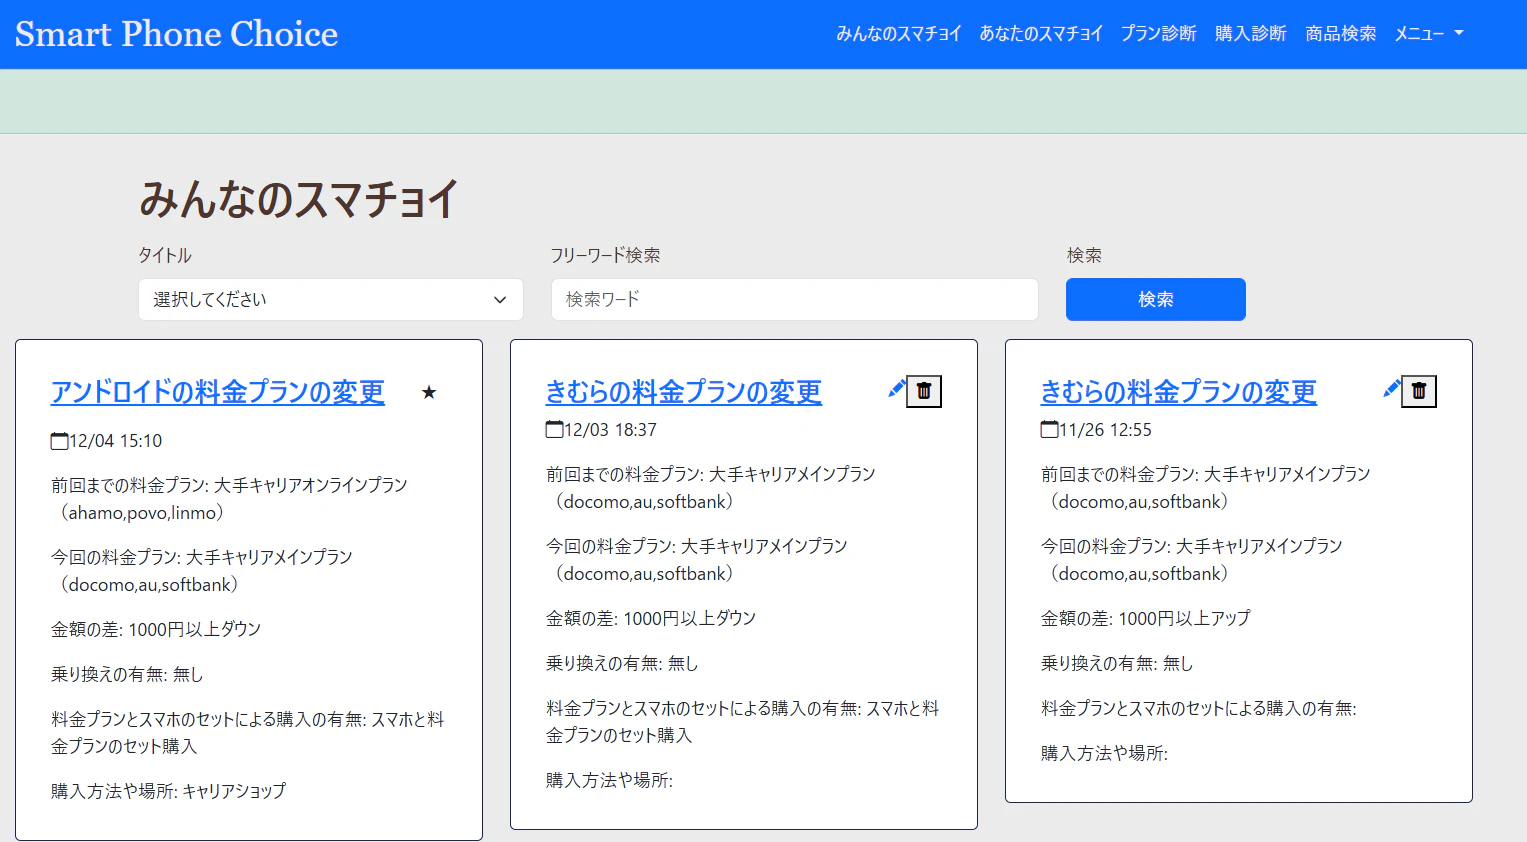Expand the メニュー dropdown in navbar
The height and width of the screenshot is (842, 1527).
[1429, 33]
